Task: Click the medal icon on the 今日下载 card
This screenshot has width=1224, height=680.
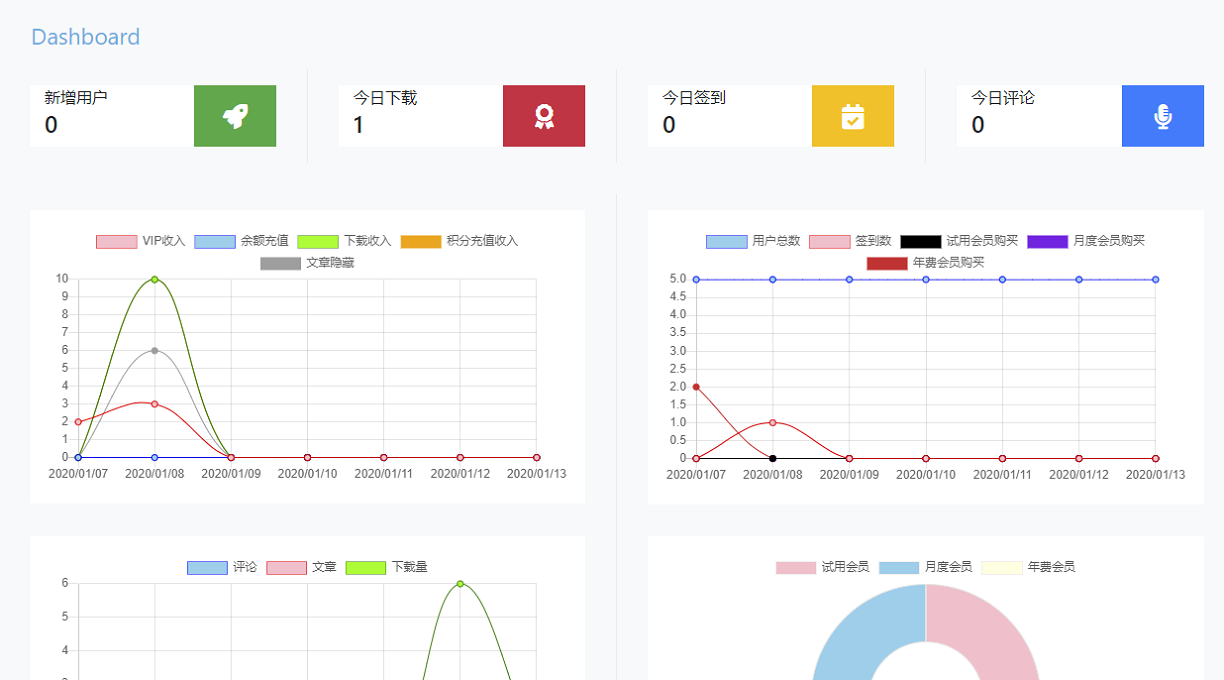Action: point(544,116)
